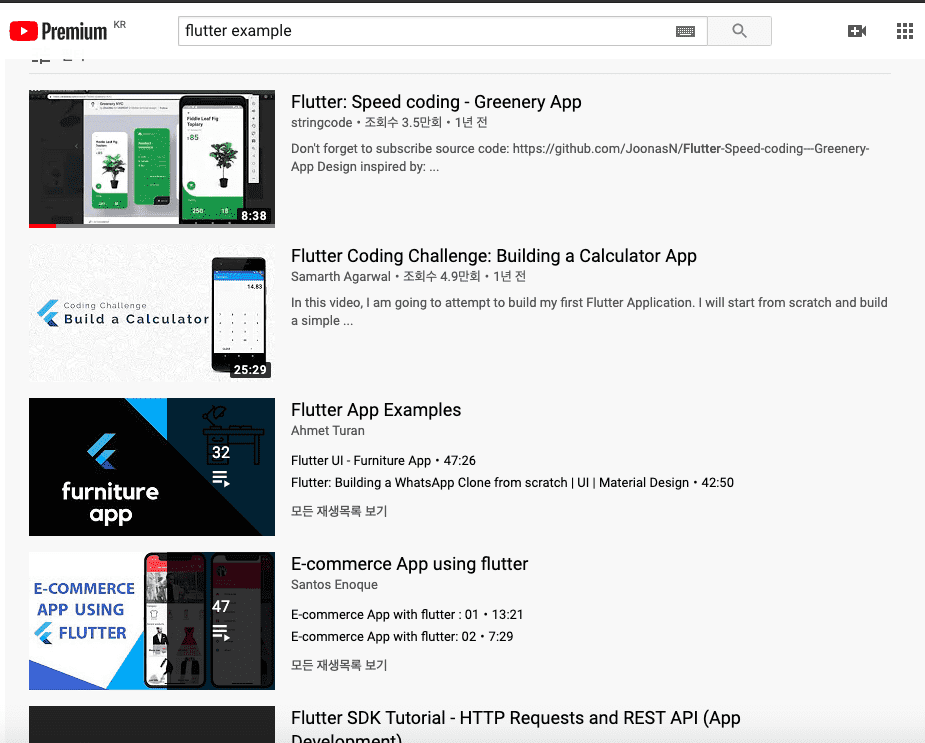Click the 47-video playlist queue icon
This screenshot has height=743, width=925.
221,633
